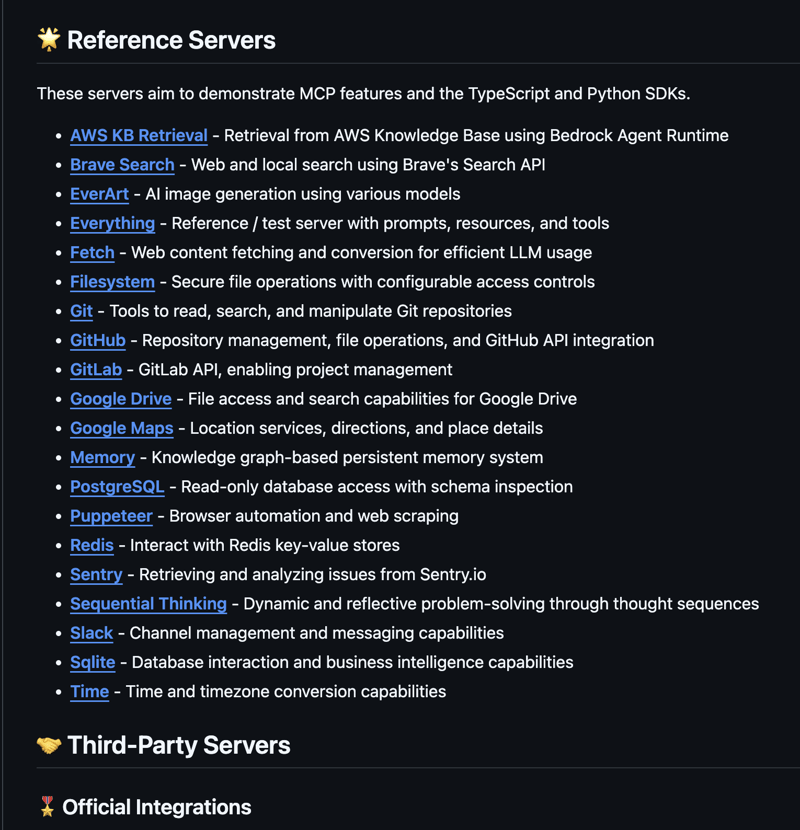
Task: Open the Sqlite link
Action: pyautogui.click(x=92, y=662)
